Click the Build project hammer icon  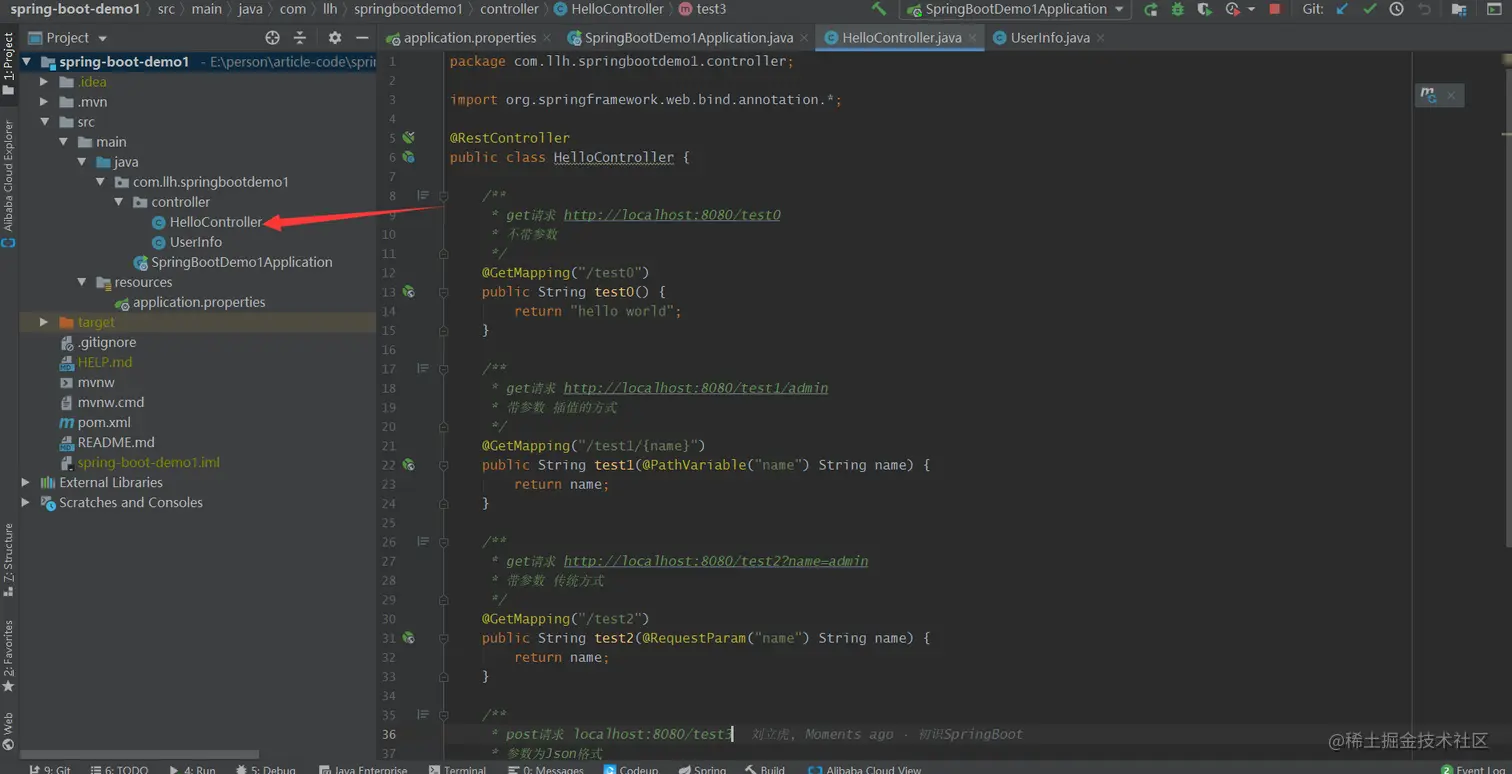pyautogui.click(x=879, y=9)
